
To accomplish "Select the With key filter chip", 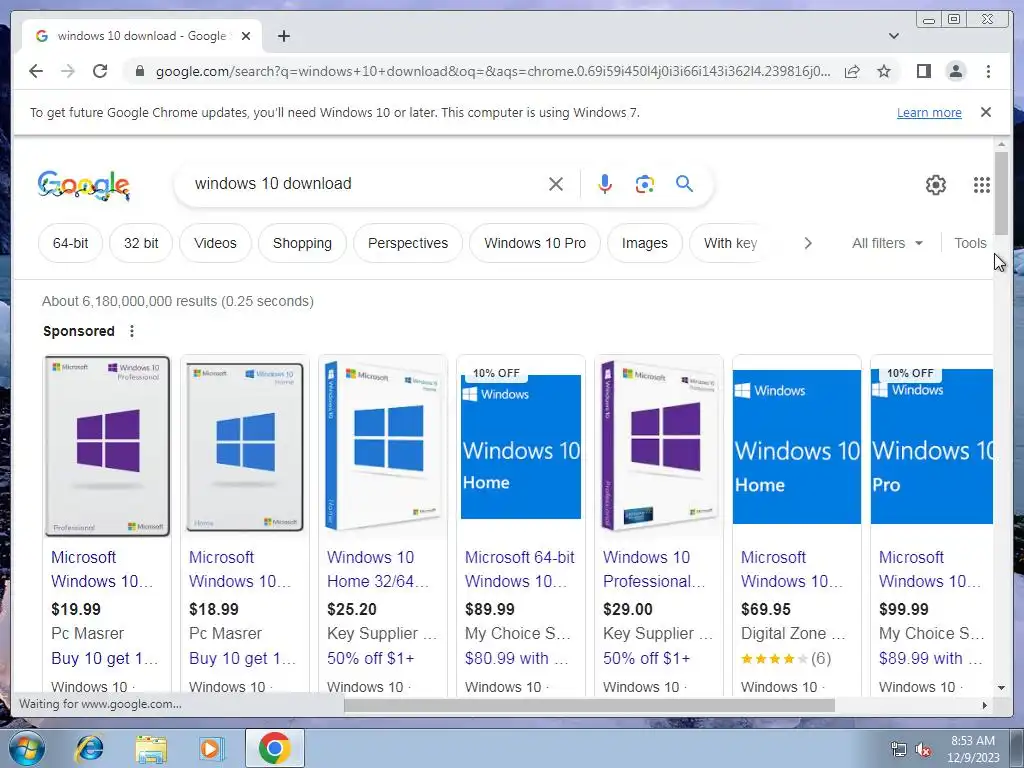I will pos(730,243).
